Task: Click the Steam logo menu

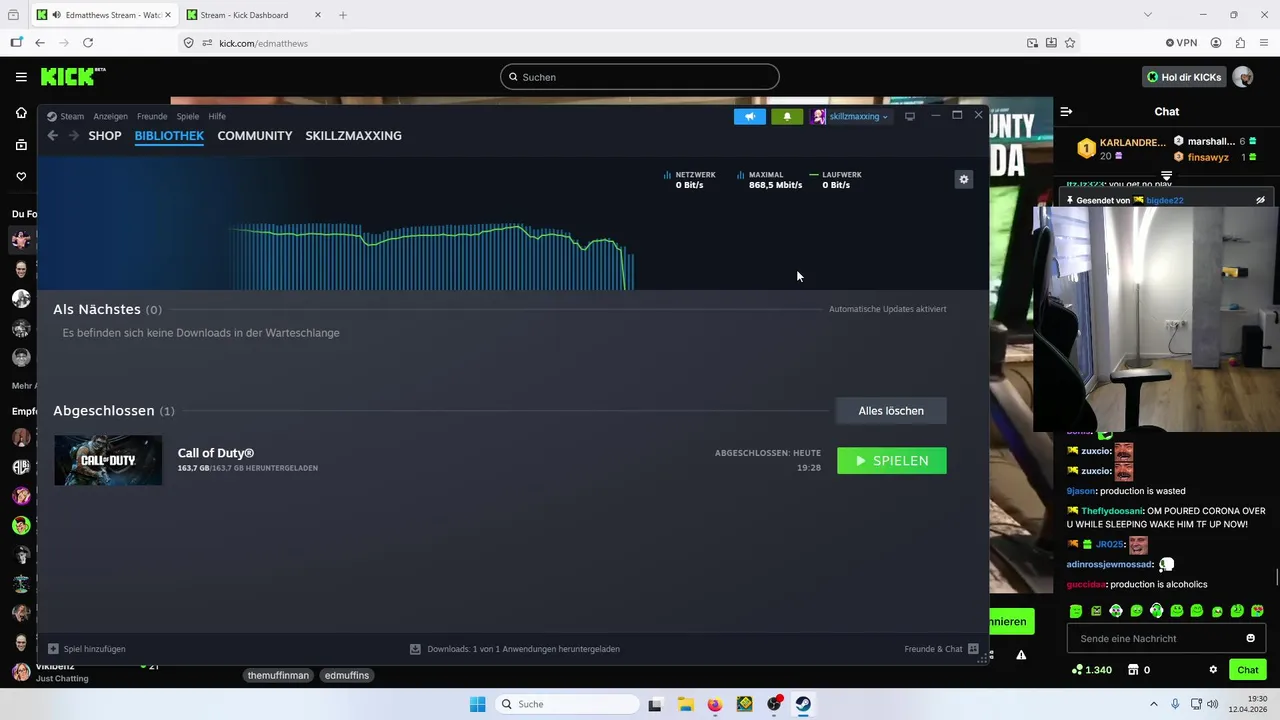Action: tap(66, 116)
